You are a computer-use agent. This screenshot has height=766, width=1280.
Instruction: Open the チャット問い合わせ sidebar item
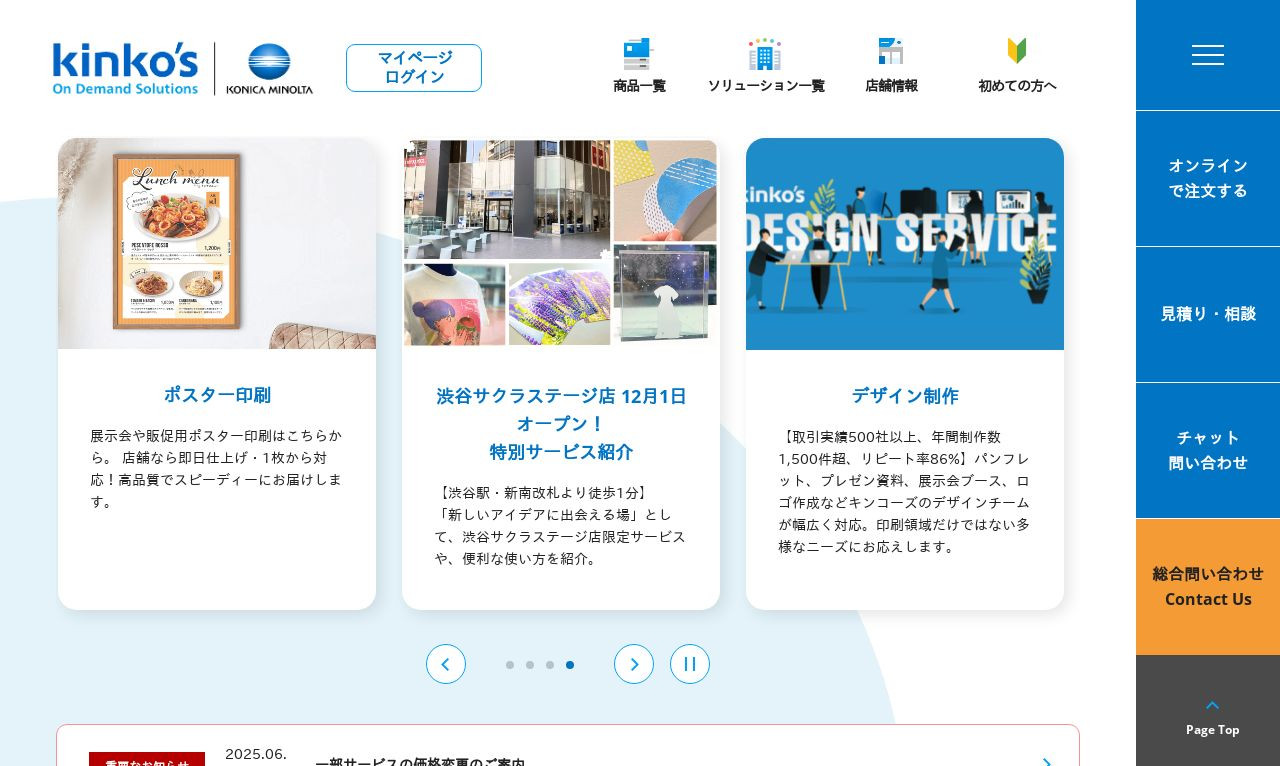pyautogui.click(x=1208, y=450)
